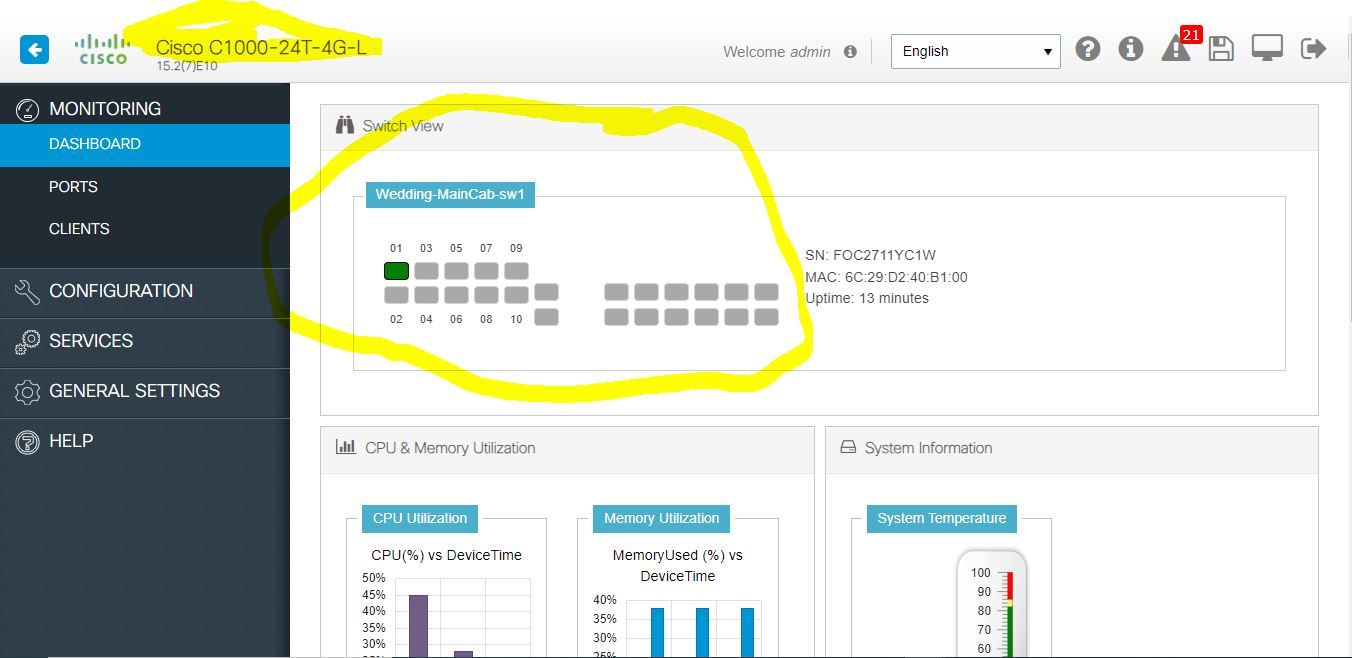Click the green active port 01
Screen dimensions: 1352x658
[396, 271]
